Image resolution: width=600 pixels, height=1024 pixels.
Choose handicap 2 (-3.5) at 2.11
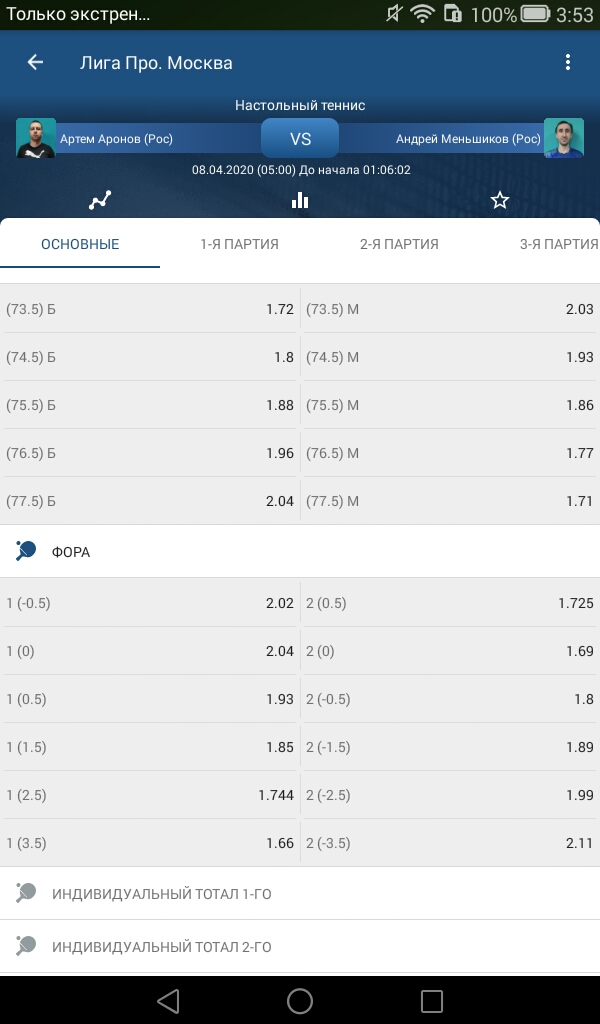tap(450, 843)
